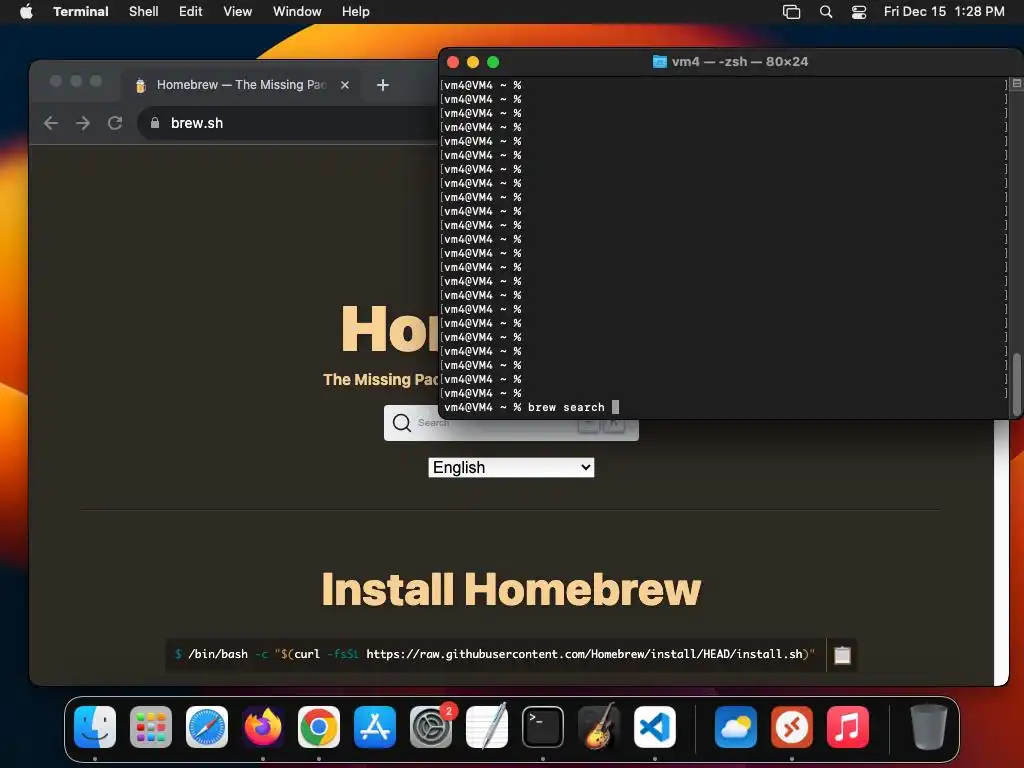
Task: Close the Homebrew browser tab
Action: click(x=345, y=85)
